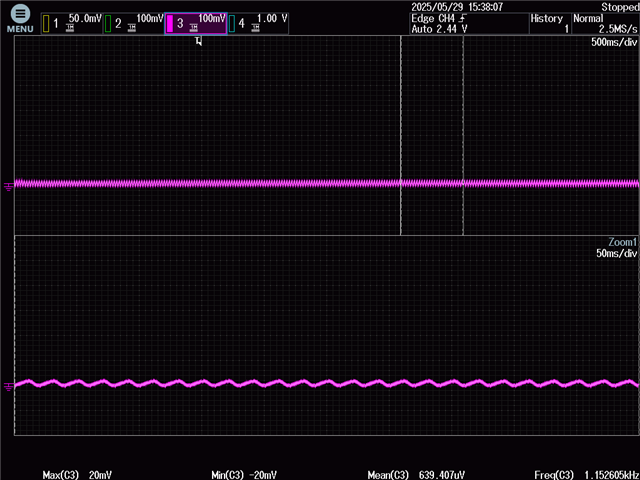Click channel 3 coupling icon under 100mV

tap(193, 28)
